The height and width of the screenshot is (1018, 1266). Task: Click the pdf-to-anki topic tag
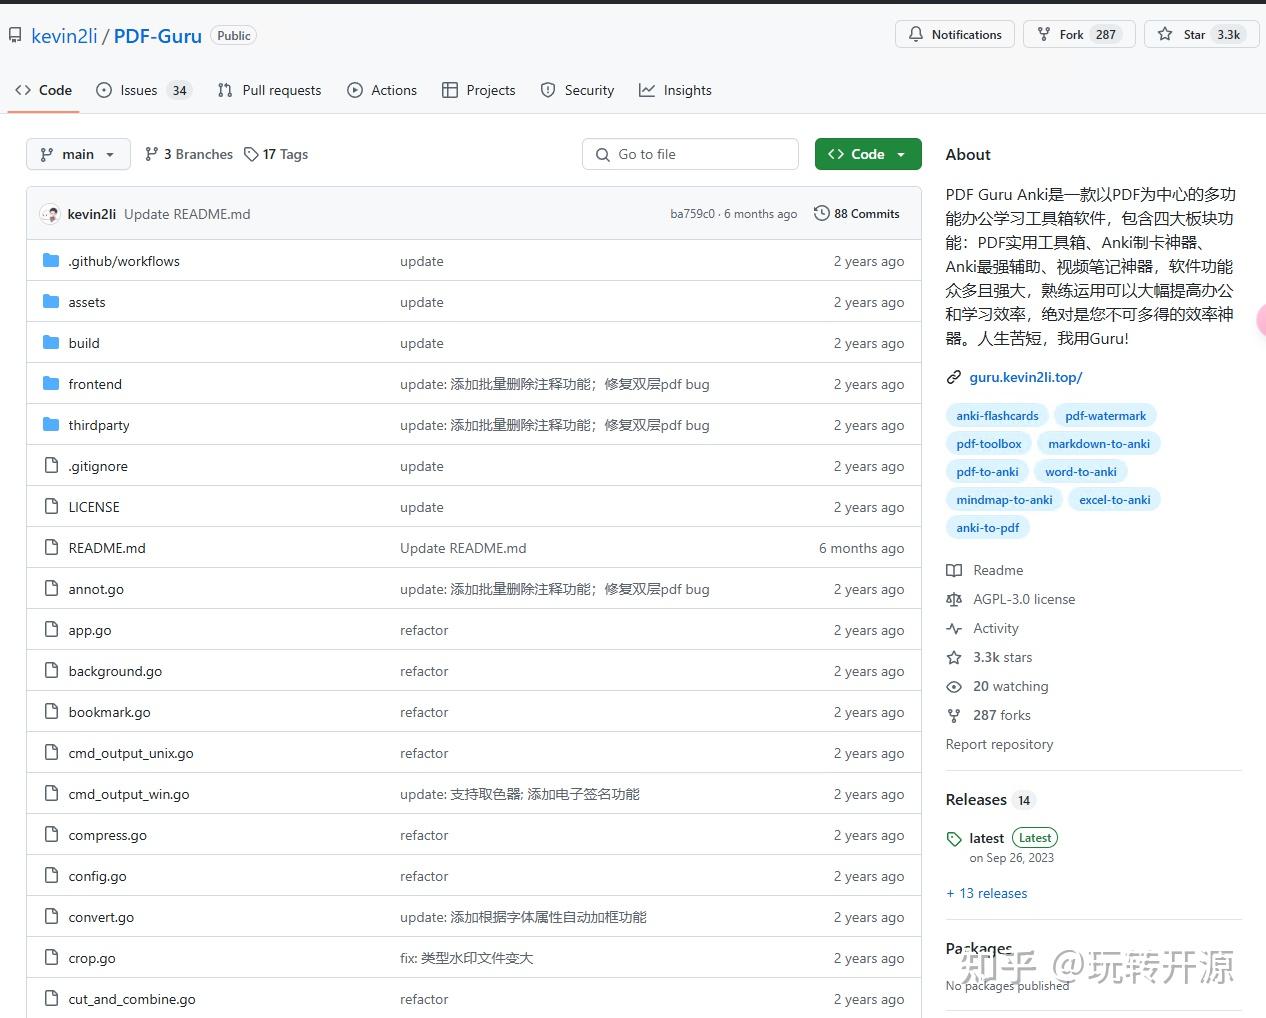[x=987, y=472]
